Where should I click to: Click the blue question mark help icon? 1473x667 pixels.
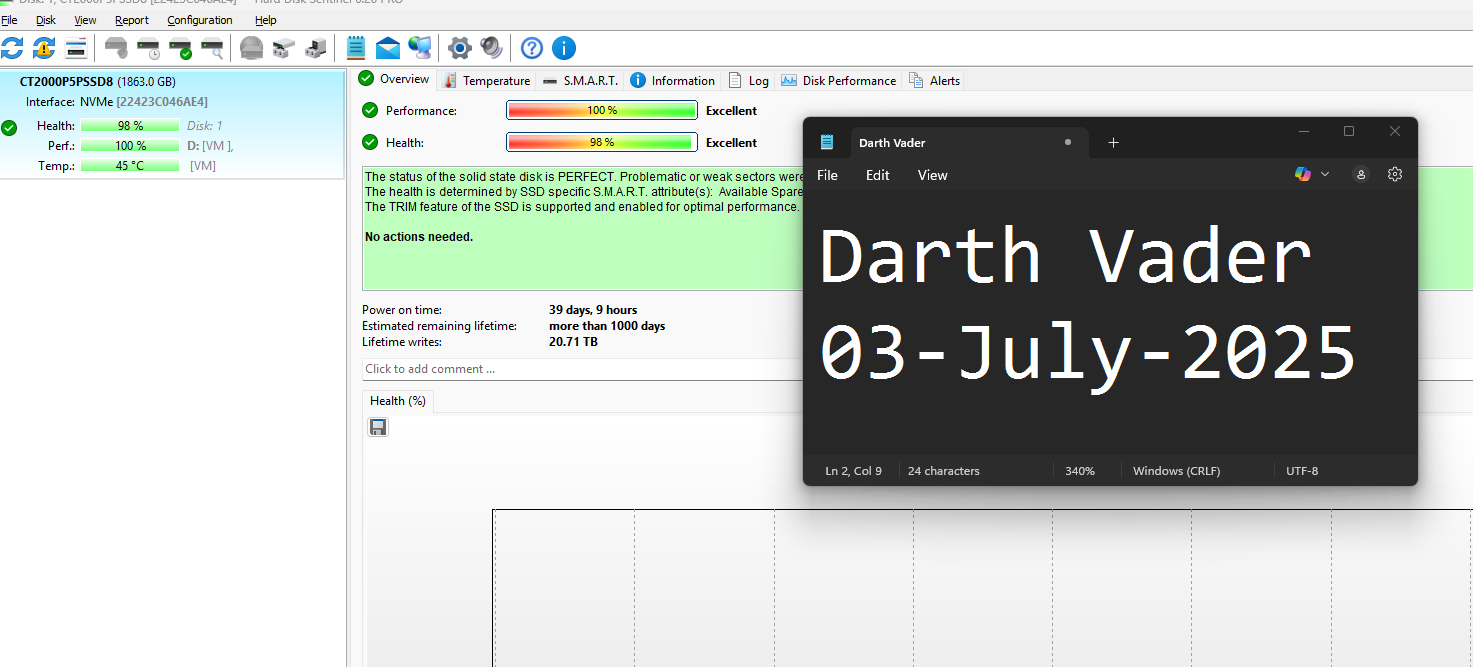tap(532, 47)
